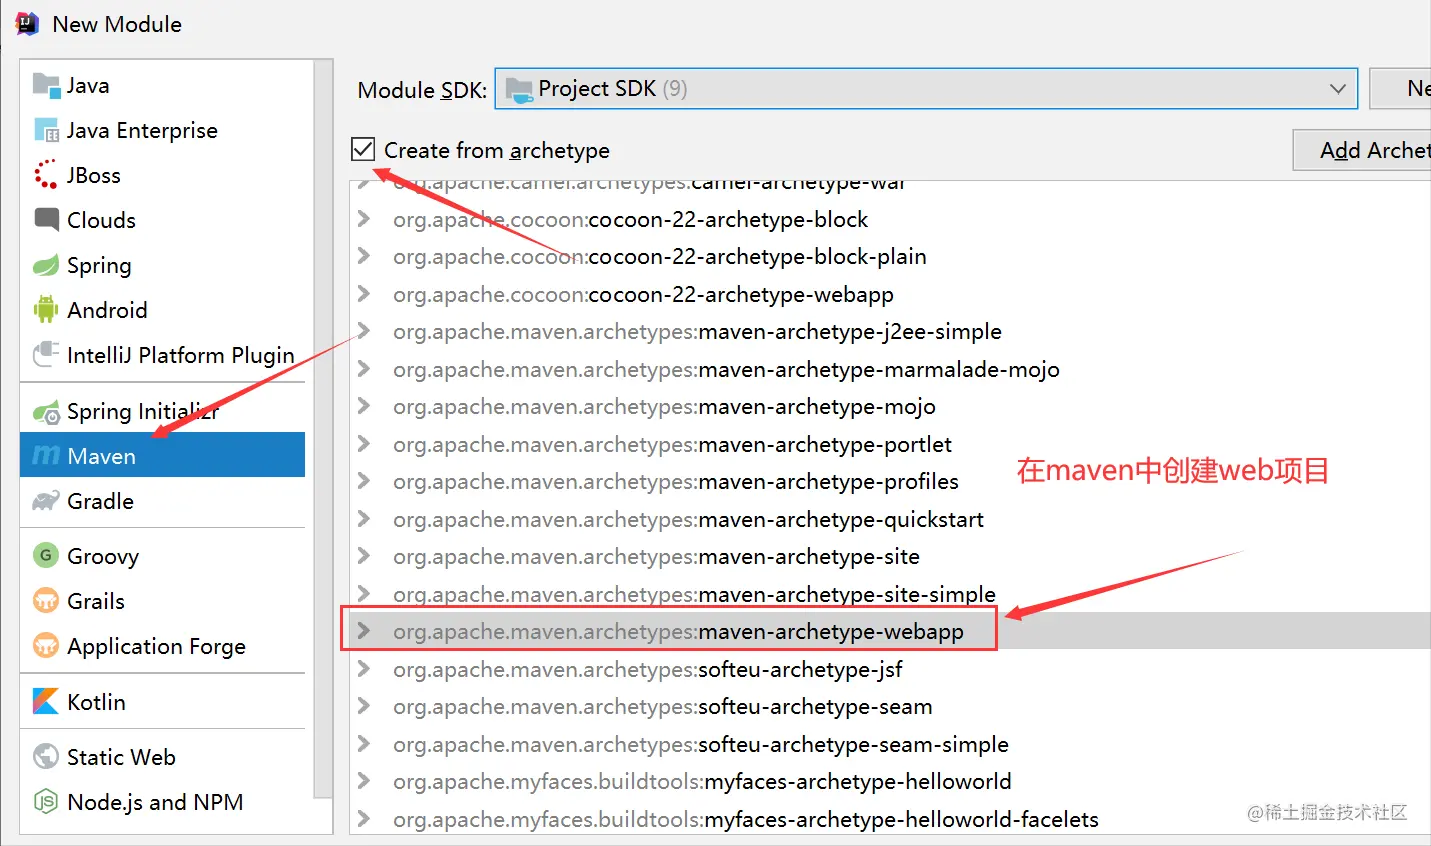Click the Node.js and NPM icon
Viewport: 1431px width, 846px height.
point(46,801)
